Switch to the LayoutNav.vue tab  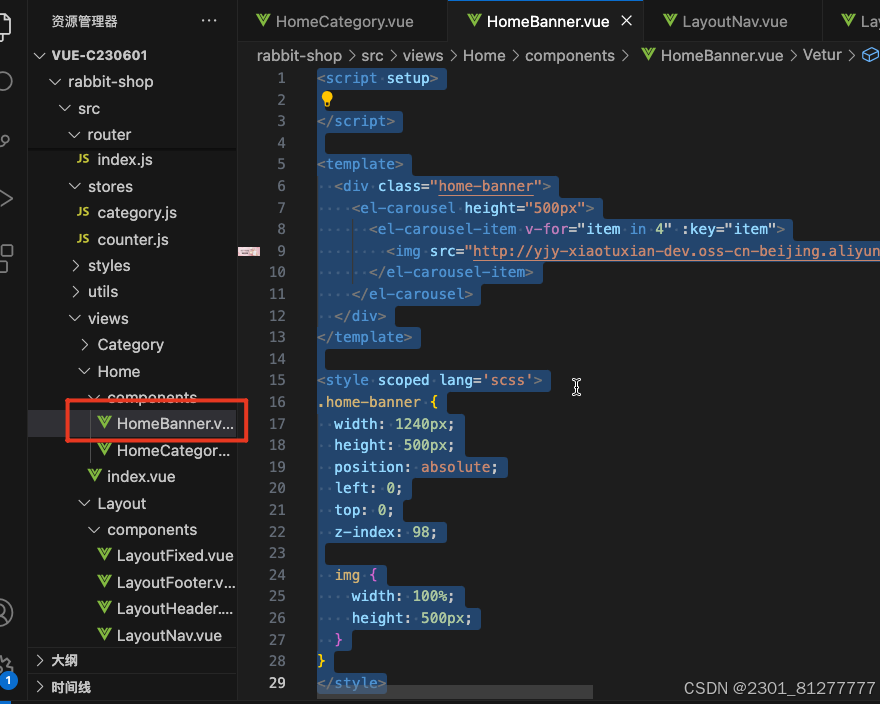point(733,21)
